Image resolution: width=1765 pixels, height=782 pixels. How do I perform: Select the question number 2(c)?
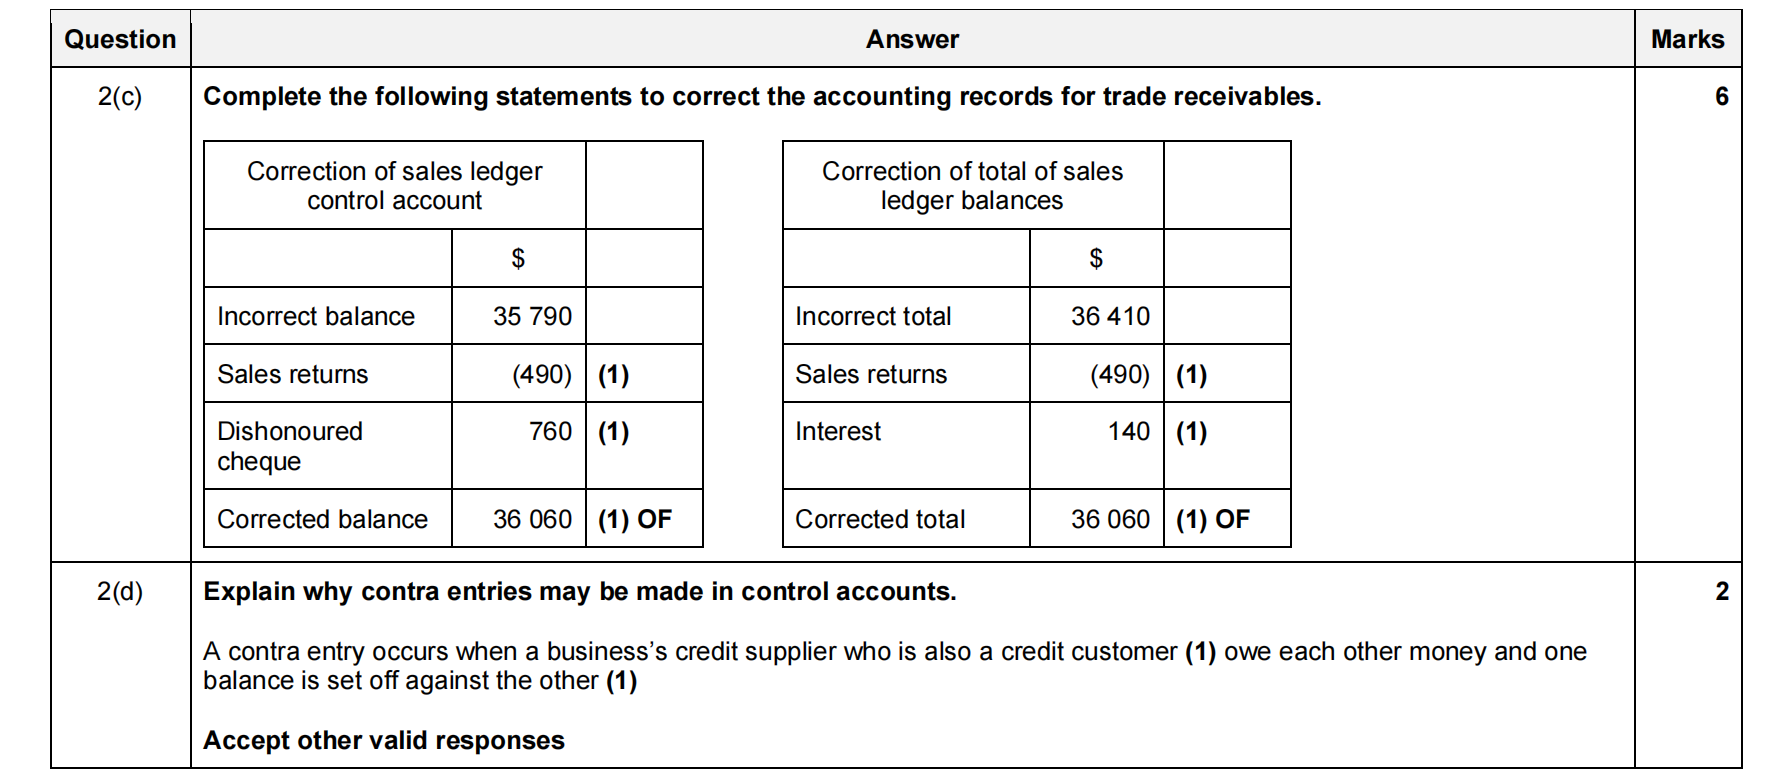click(x=120, y=97)
